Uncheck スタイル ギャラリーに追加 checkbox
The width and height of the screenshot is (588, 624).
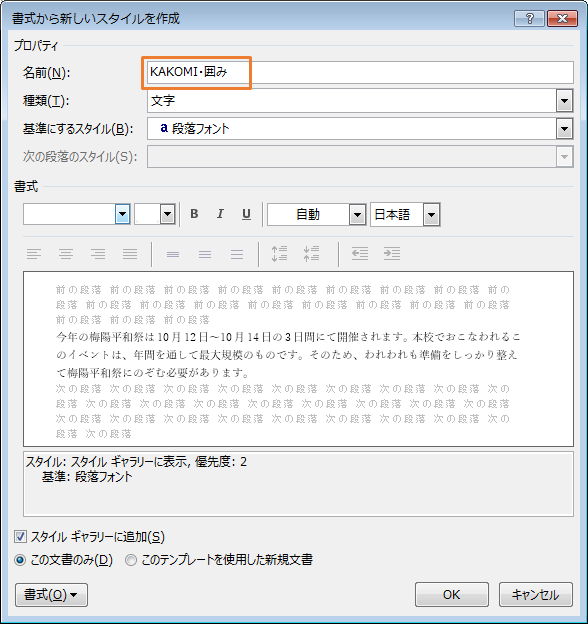[20, 537]
